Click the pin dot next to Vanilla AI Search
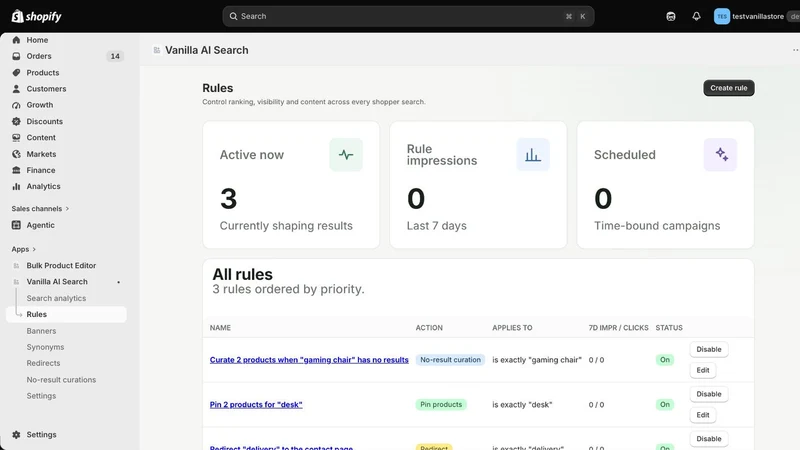 tap(118, 282)
